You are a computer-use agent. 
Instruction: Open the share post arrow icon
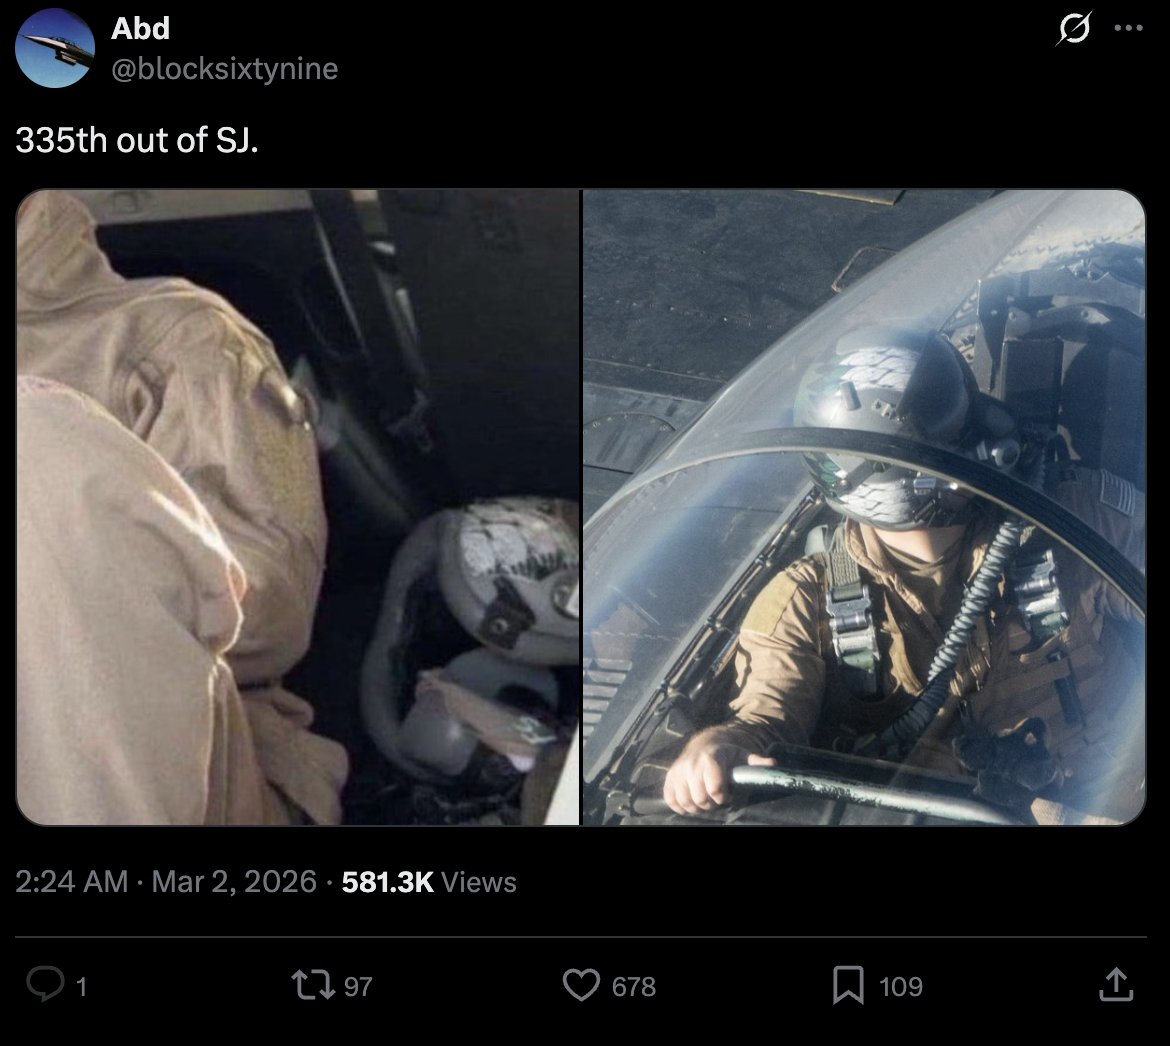1116,985
